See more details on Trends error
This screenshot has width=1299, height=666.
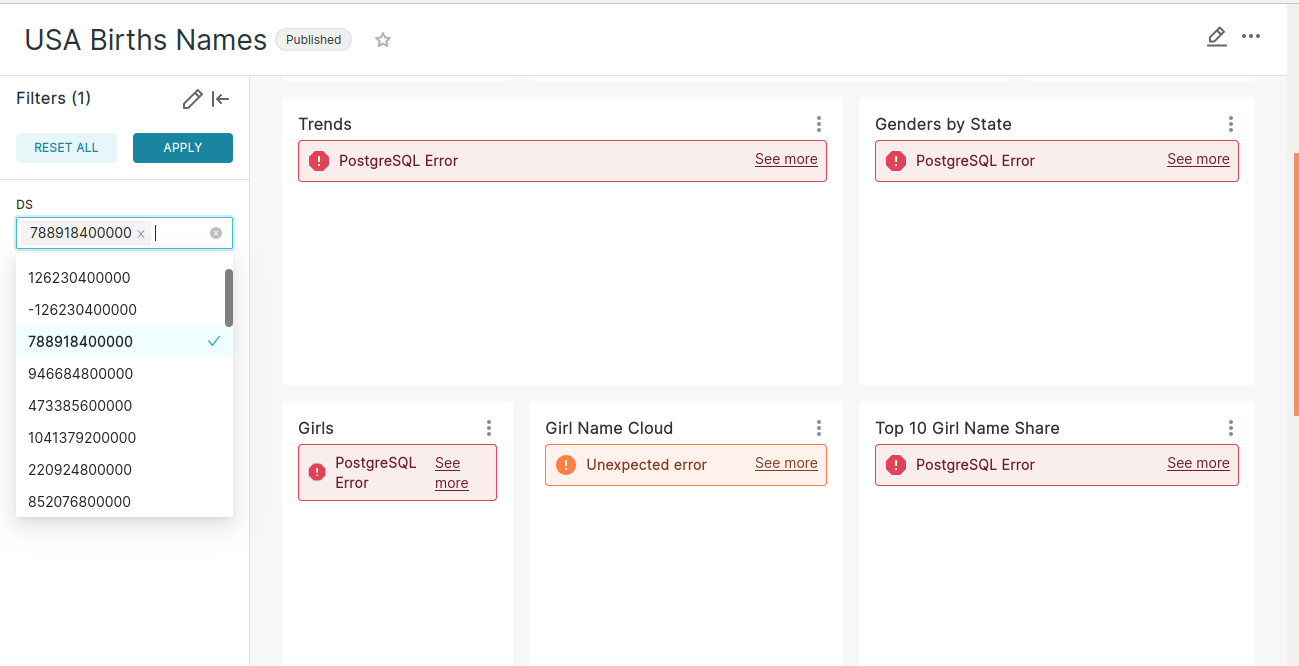click(786, 160)
